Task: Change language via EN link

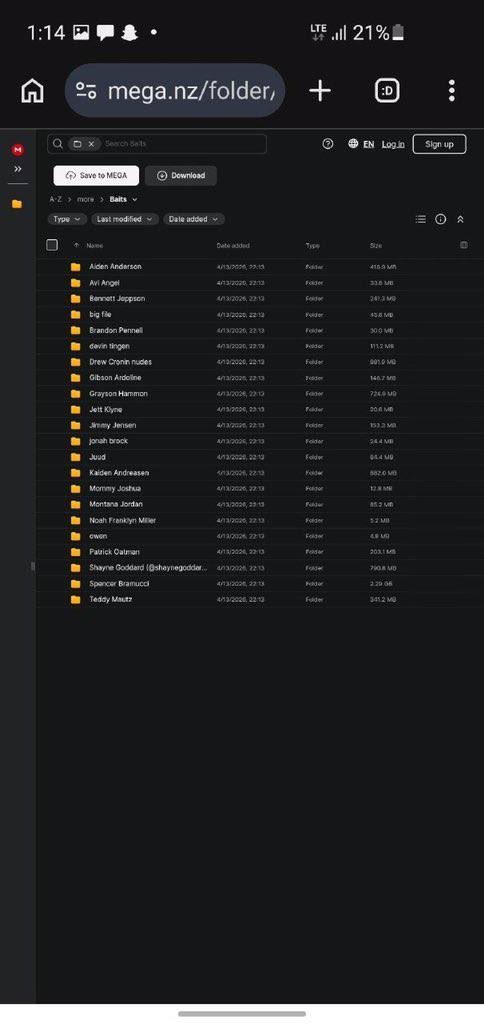Action: 368,144
